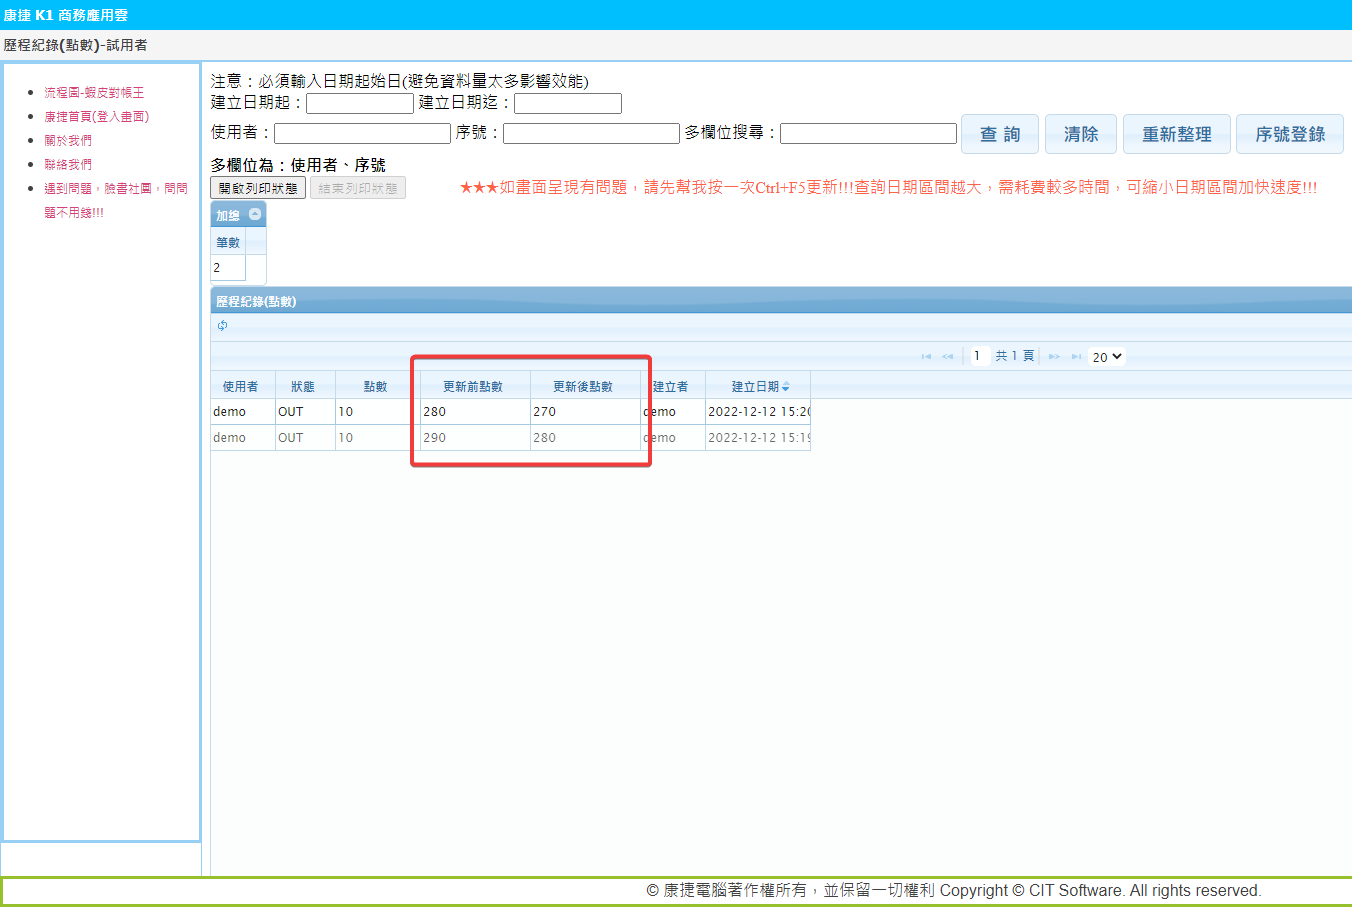The image size is (1352, 907).
Task: Click the 清除 clear button
Action: (x=1080, y=134)
